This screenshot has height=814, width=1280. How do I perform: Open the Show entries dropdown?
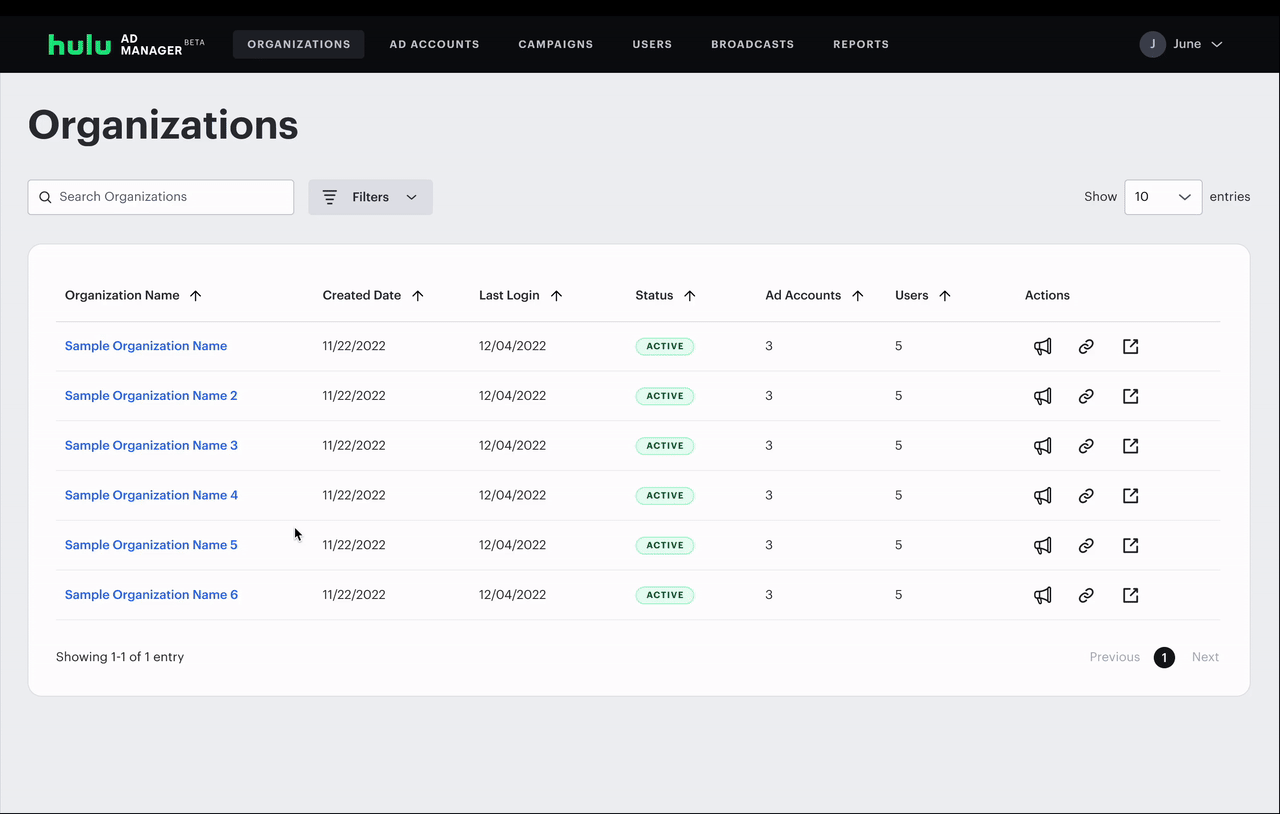click(1163, 197)
